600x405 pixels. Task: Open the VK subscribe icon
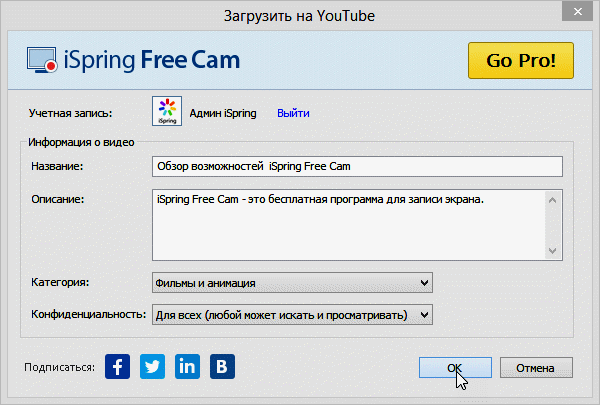pos(222,367)
